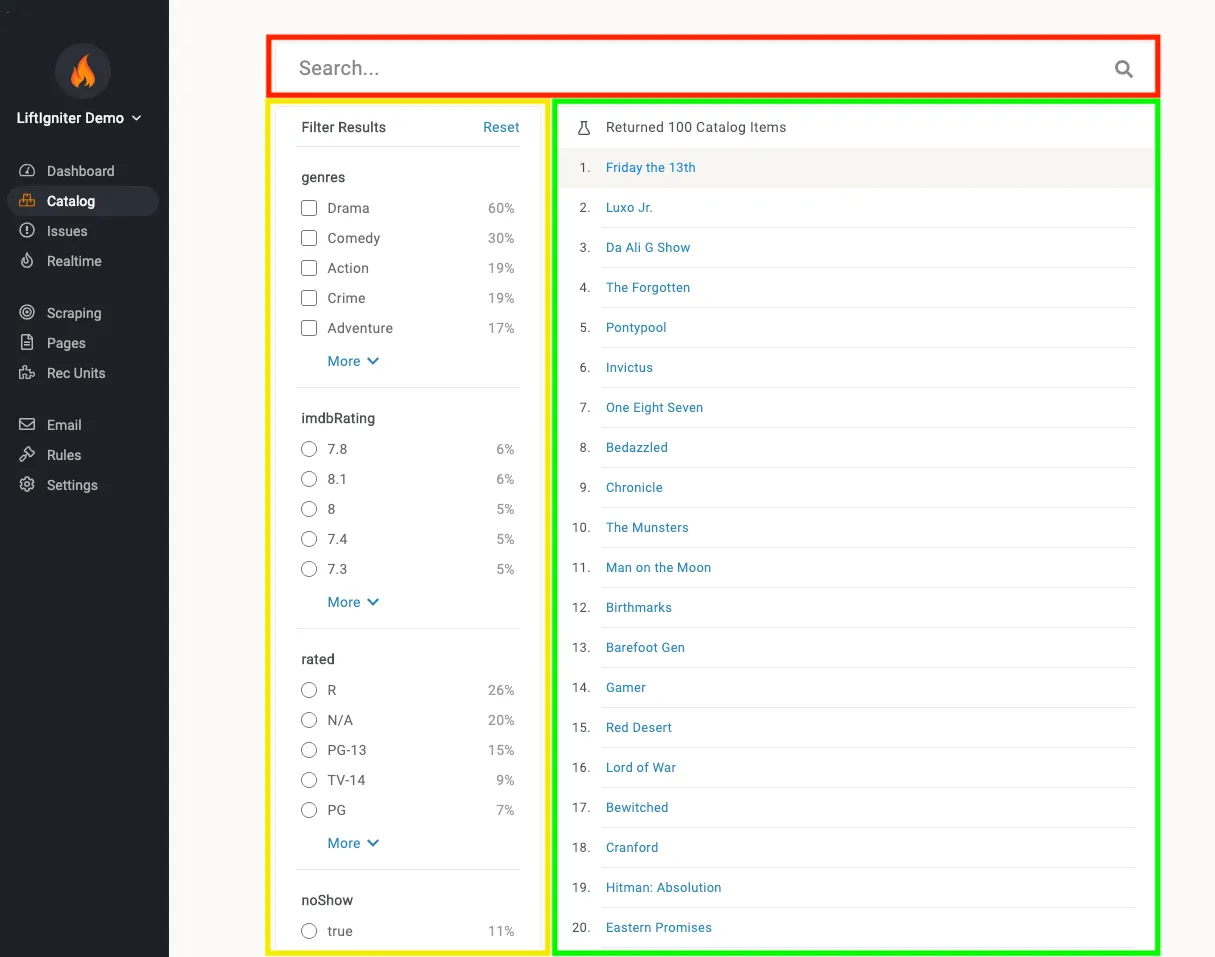Click the Pages document icon

(27, 343)
